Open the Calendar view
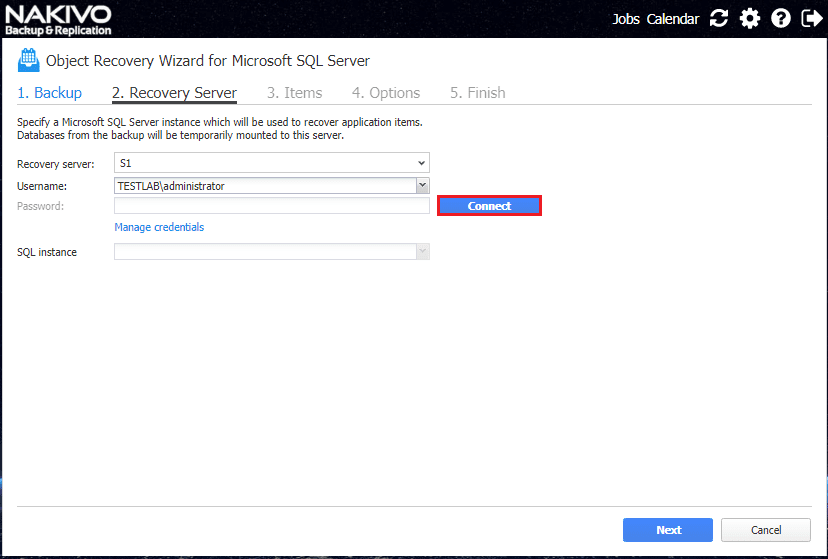828x559 pixels. click(673, 19)
